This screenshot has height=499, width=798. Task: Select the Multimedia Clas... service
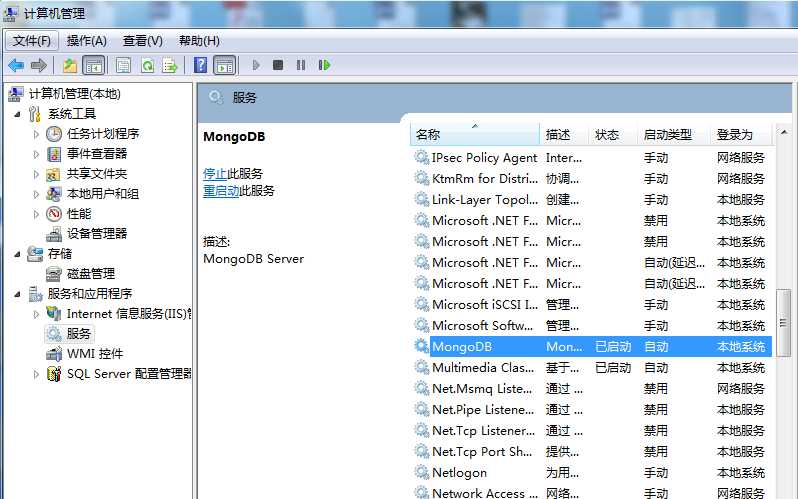click(x=591, y=368)
